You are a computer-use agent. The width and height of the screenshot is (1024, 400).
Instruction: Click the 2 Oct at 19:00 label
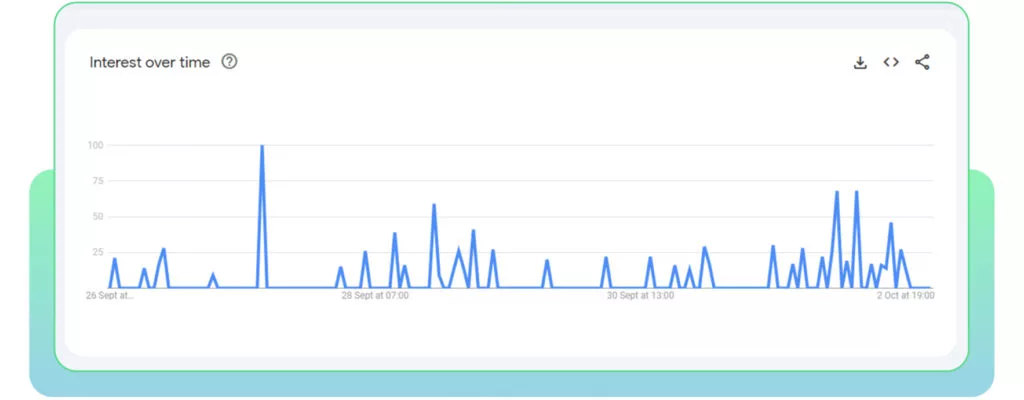(905, 295)
